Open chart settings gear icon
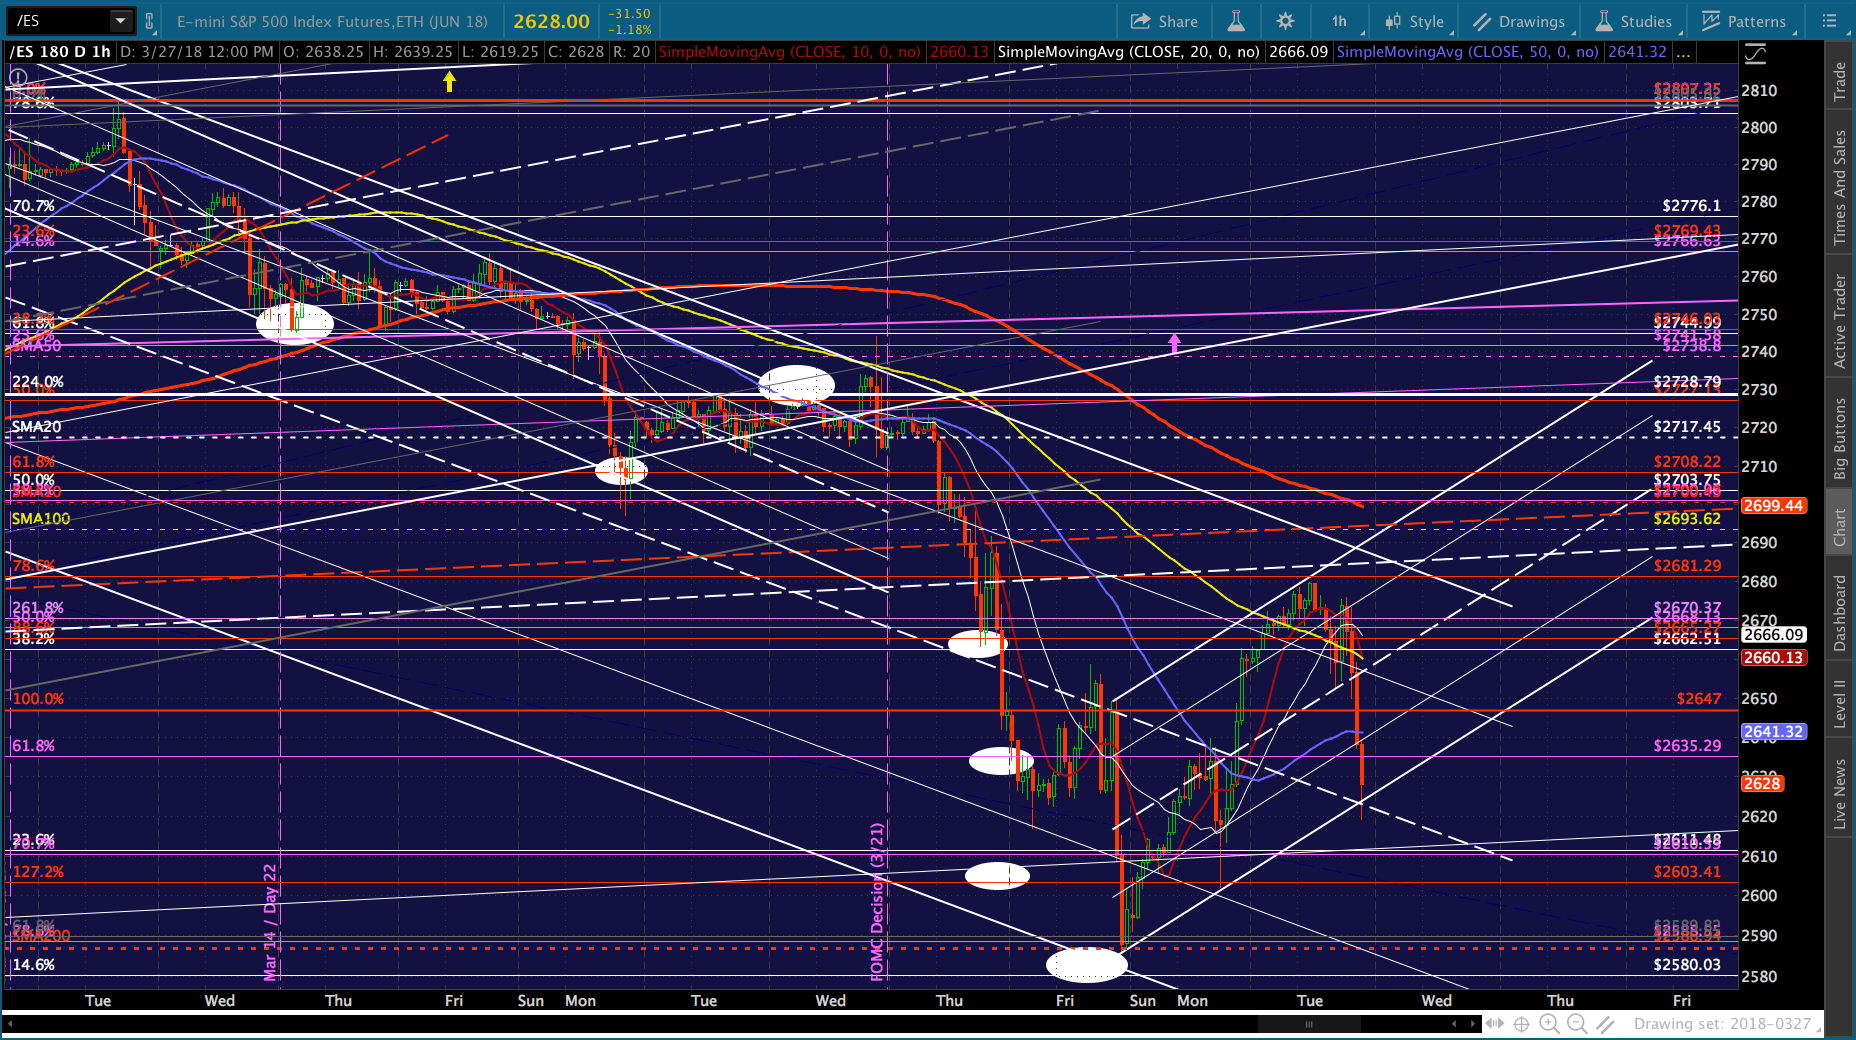 1285,21
